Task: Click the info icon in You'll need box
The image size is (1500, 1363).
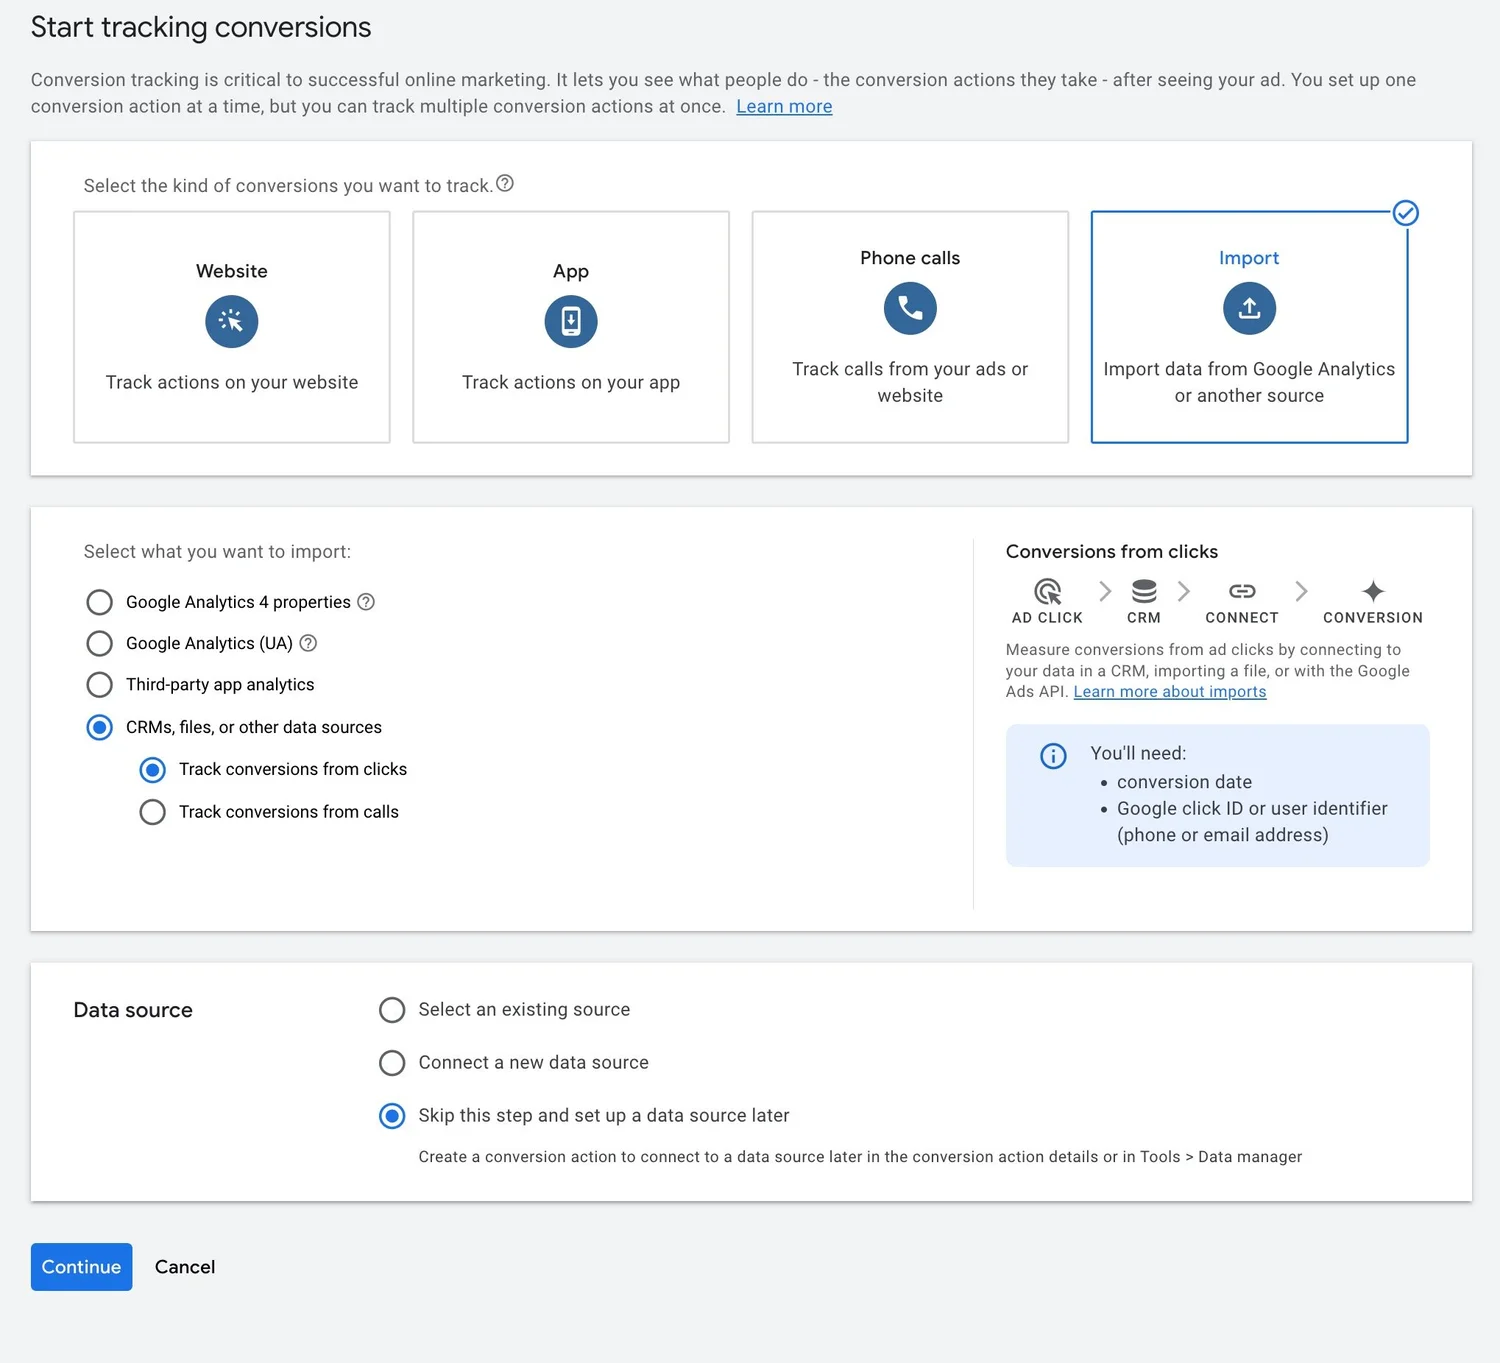Action: tap(1053, 756)
